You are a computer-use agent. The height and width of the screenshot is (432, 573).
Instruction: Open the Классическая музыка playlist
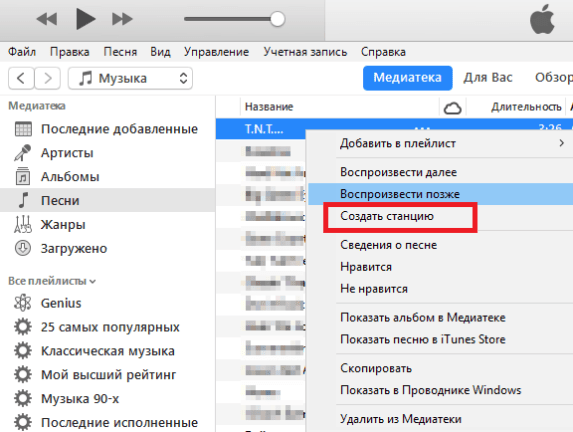coord(108,351)
